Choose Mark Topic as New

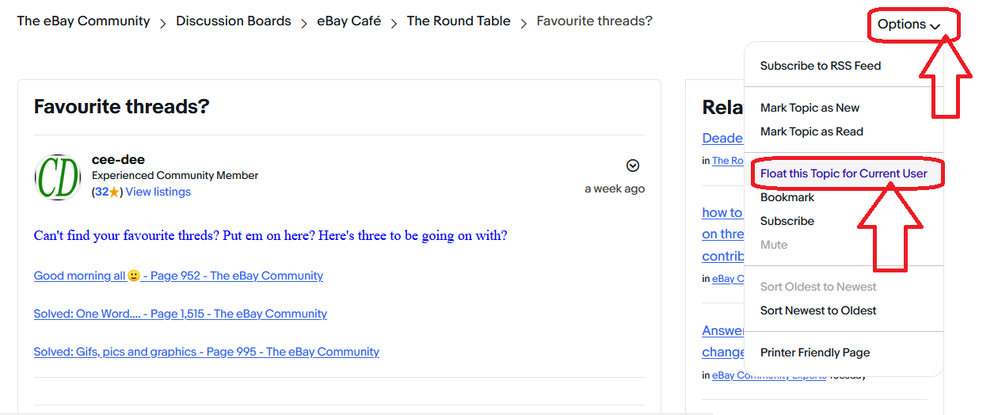click(x=810, y=108)
